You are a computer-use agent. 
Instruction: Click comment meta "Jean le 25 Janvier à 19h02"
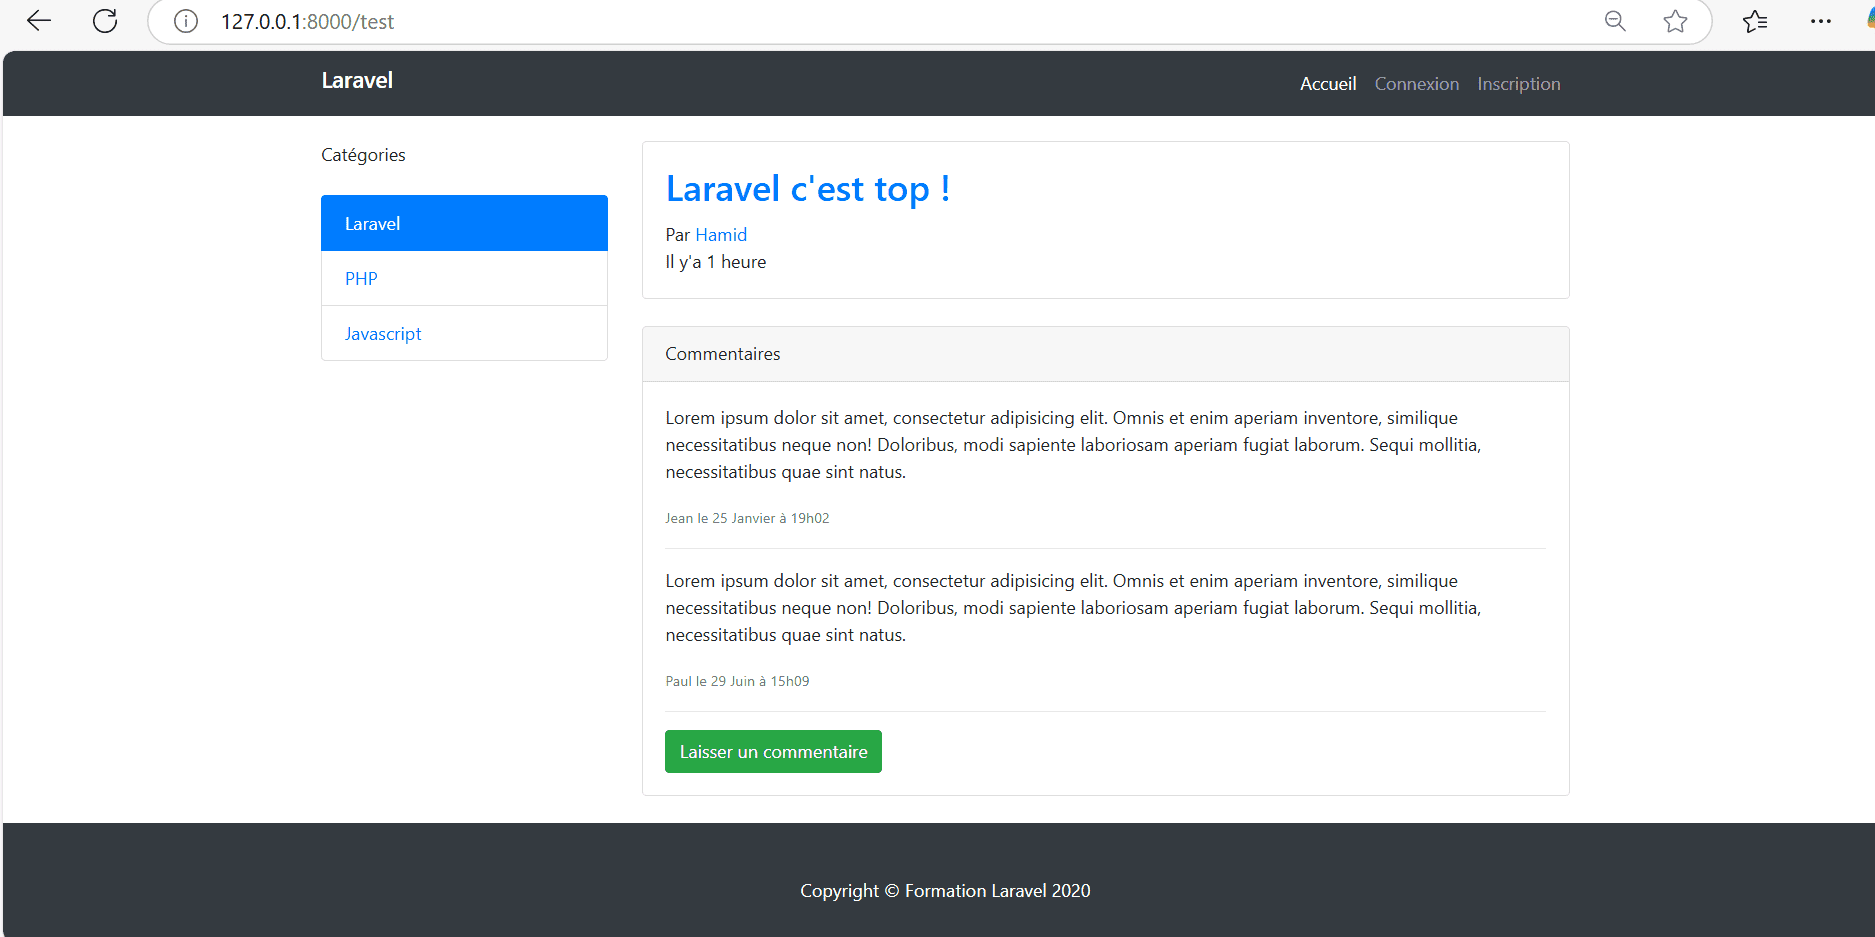[x=747, y=518]
